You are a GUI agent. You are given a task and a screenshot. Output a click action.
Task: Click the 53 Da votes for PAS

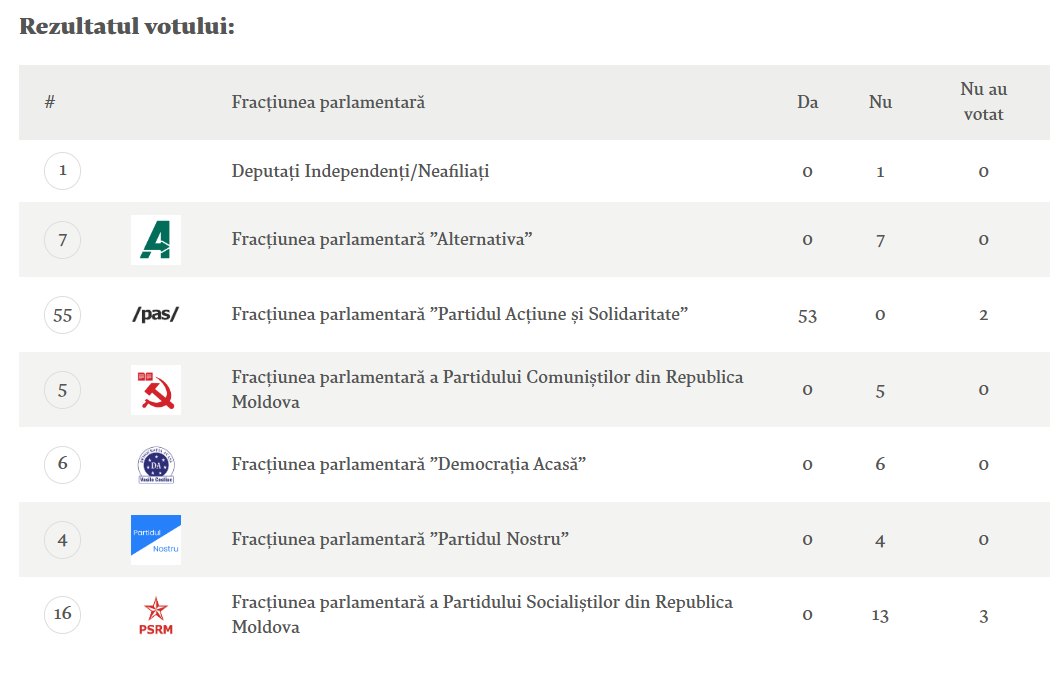point(807,316)
